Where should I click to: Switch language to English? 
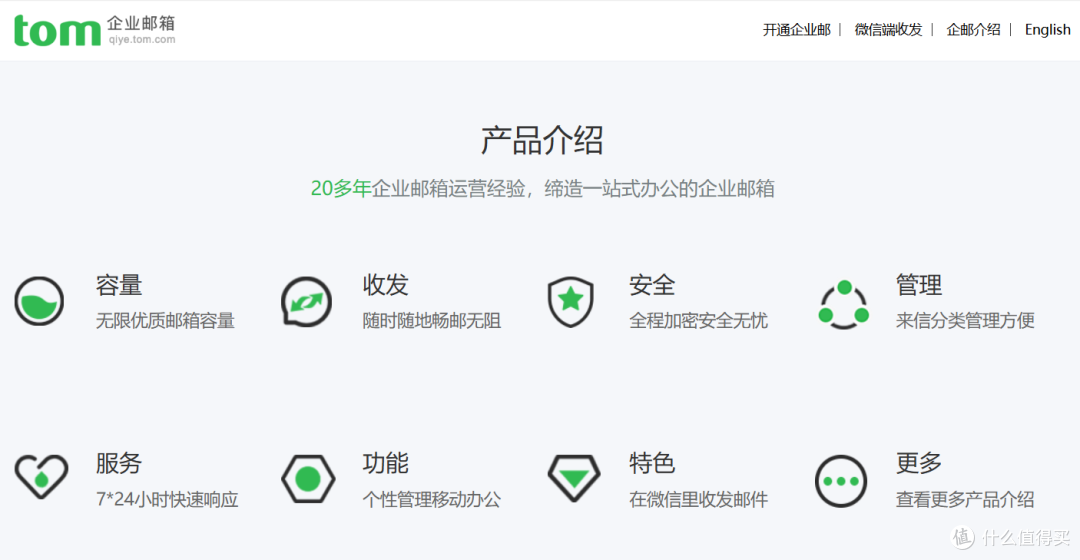point(1048,30)
